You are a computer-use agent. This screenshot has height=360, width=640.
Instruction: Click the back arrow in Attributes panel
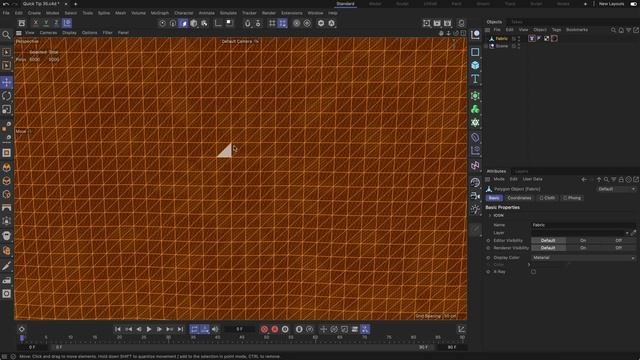pos(584,179)
